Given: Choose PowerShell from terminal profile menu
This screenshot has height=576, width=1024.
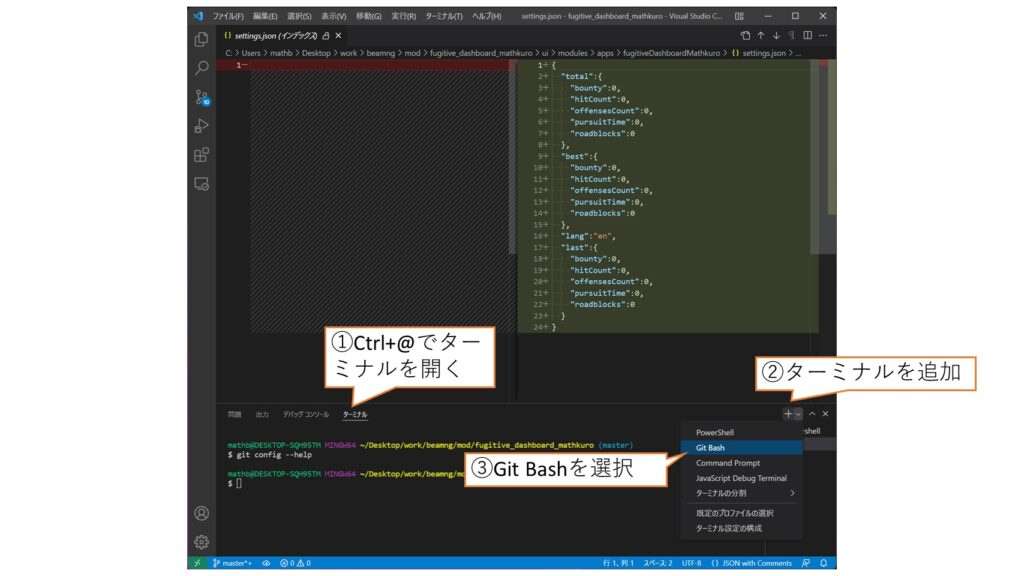Looking at the screenshot, I should [x=741, y=432].
